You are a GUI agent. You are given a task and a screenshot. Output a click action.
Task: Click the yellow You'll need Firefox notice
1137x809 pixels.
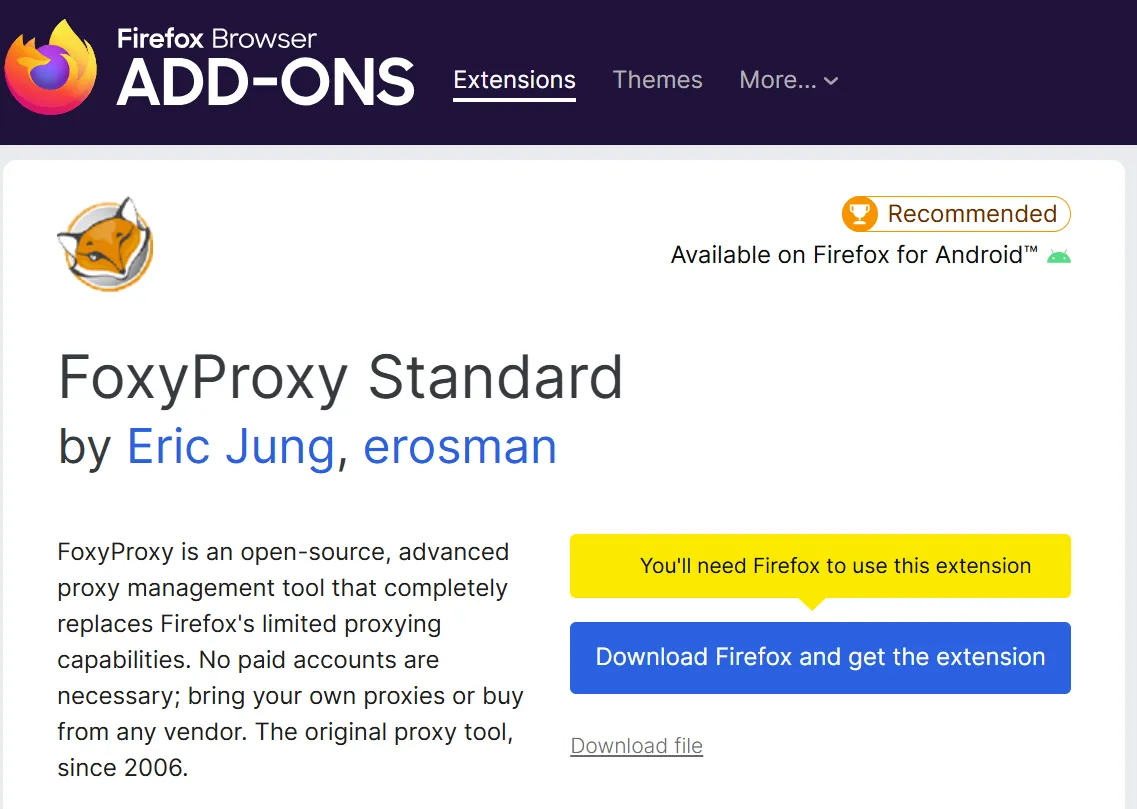(x=820, y=566)
